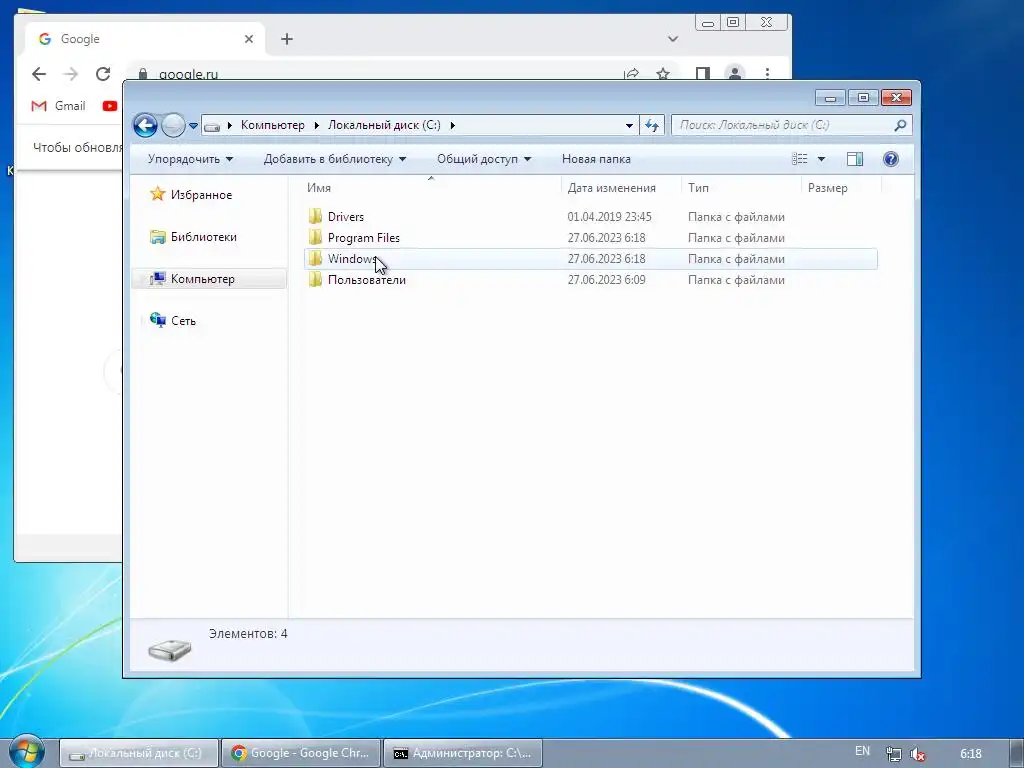Select Локальный диск (C:) breadcrumb
This screenshot has width=1024, height=768.
tap(384, 125)
